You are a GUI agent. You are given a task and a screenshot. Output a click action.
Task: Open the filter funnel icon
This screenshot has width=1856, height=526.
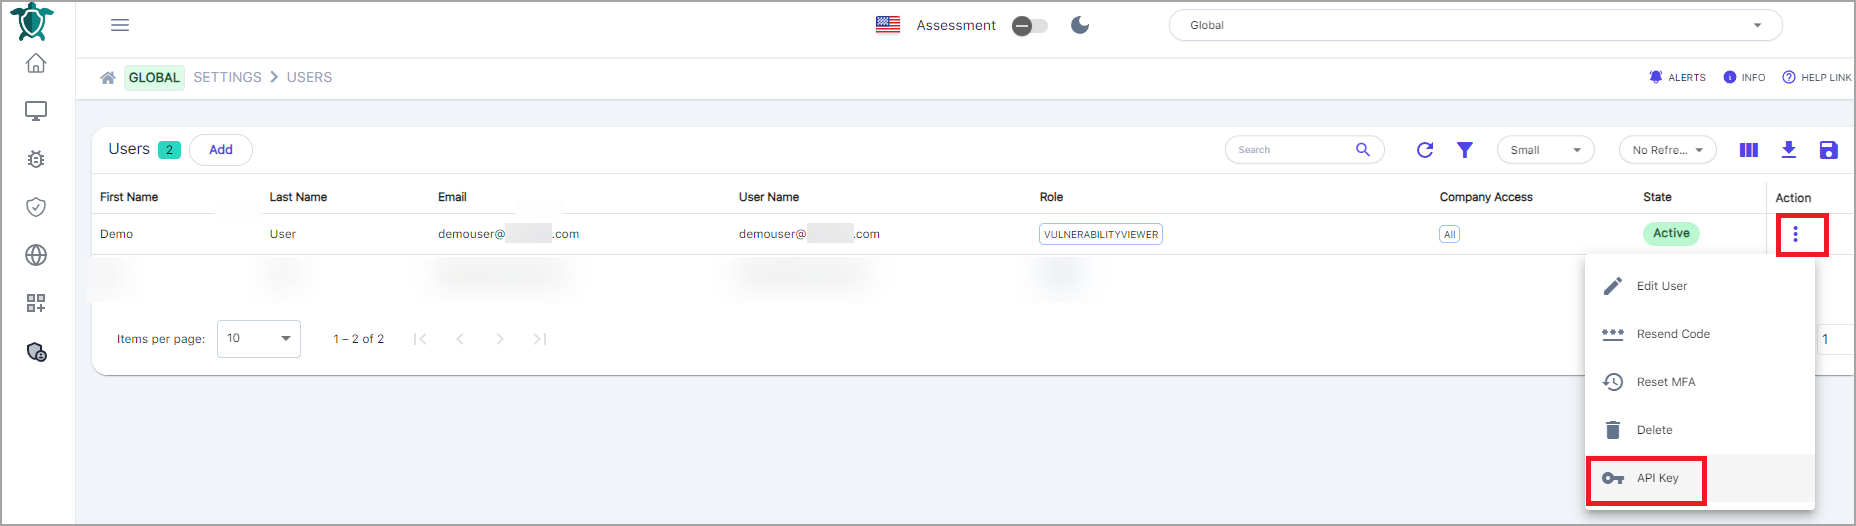coord(1464,150)
